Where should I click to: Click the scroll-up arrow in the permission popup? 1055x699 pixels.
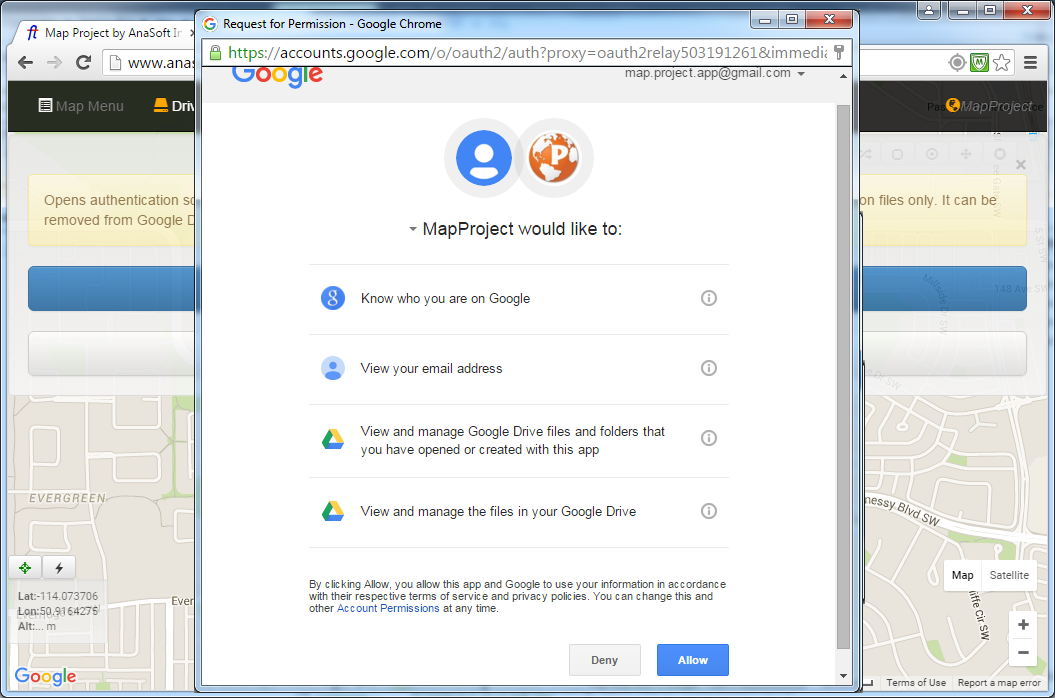coord(843,76)
